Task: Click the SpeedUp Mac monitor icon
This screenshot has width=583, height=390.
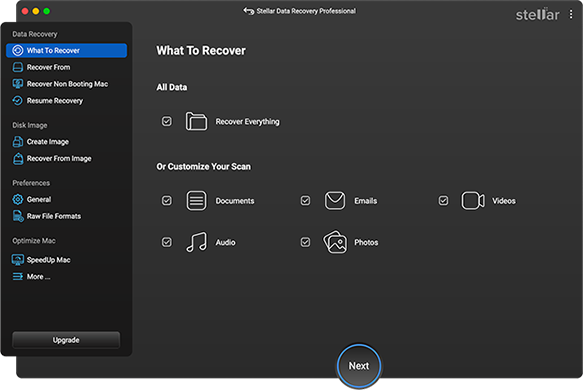Action: tap(17, 260)
